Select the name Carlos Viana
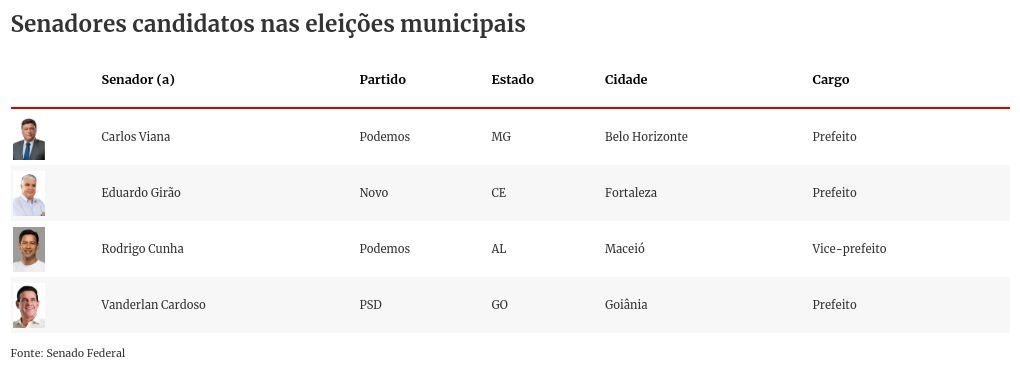Screen dimensions: 1020x371 [136, 137]
